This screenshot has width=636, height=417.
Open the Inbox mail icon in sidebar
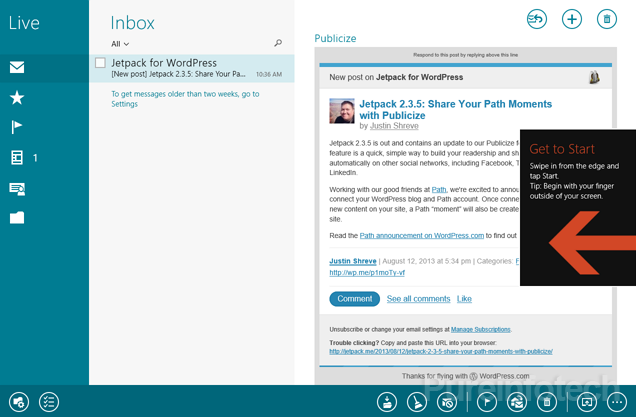point(17,68)
